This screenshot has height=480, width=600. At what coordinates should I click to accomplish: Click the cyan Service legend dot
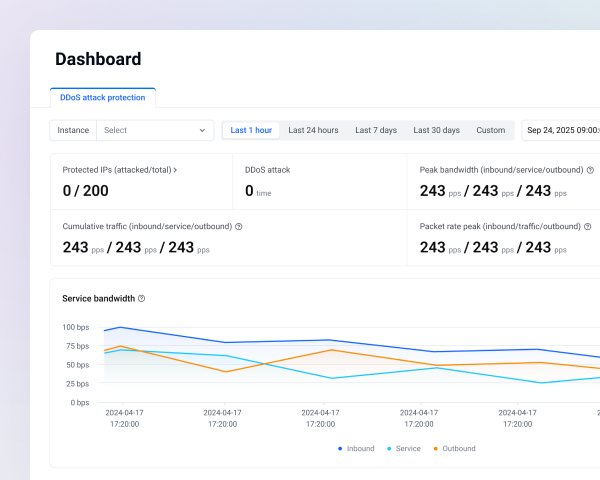coord(390,449)
